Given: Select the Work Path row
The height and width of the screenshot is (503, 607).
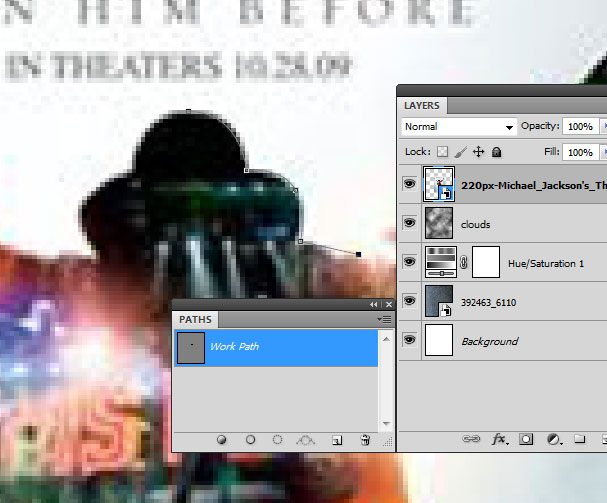Looking at the screenshot, I should pos(276,347).
